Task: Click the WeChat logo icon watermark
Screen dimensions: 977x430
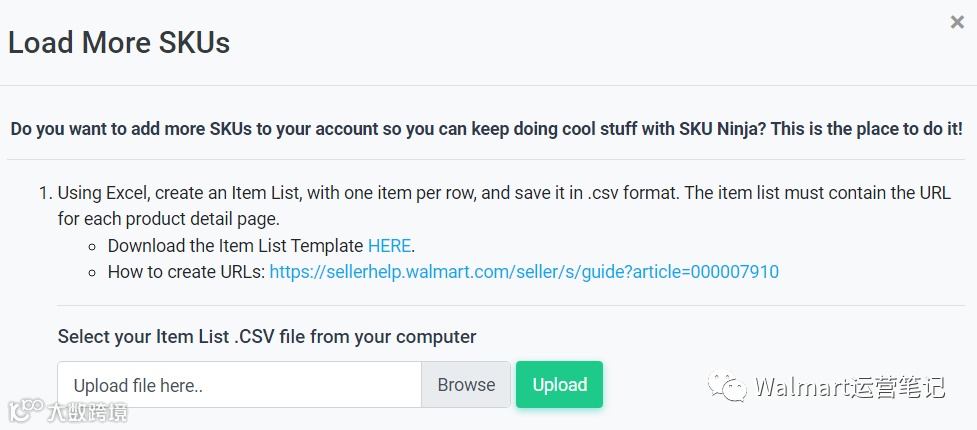Action: [727, 387]
